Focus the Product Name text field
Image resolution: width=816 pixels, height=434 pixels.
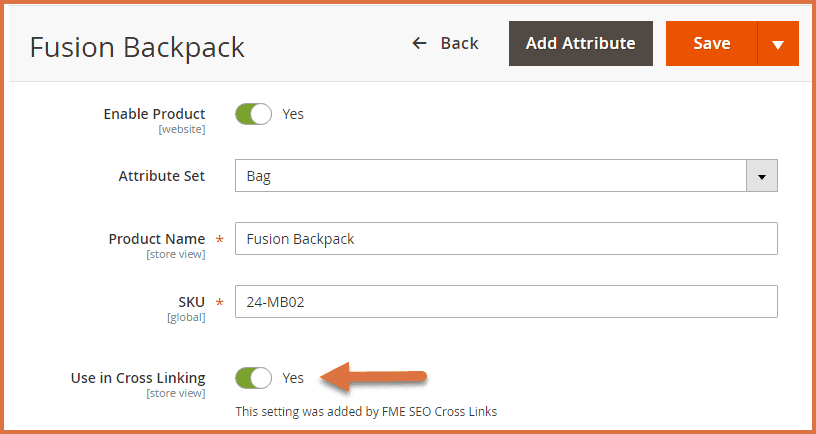pyautogui.click(x=506, y=239)
